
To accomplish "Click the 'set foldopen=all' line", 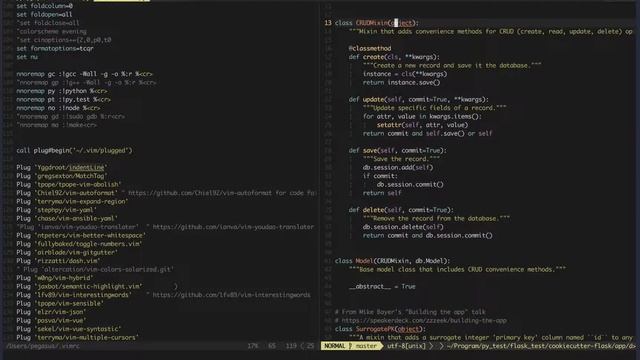I will click(x=44, y=14).
